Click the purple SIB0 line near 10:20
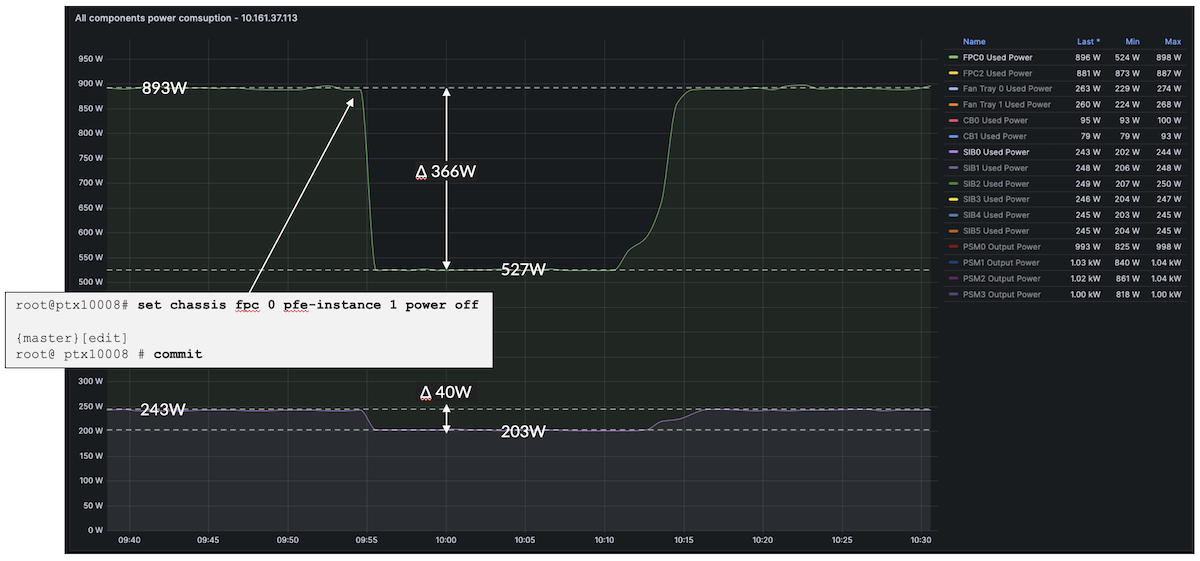This screenshot has height=561, width=1200. click(x=763, y=410)
